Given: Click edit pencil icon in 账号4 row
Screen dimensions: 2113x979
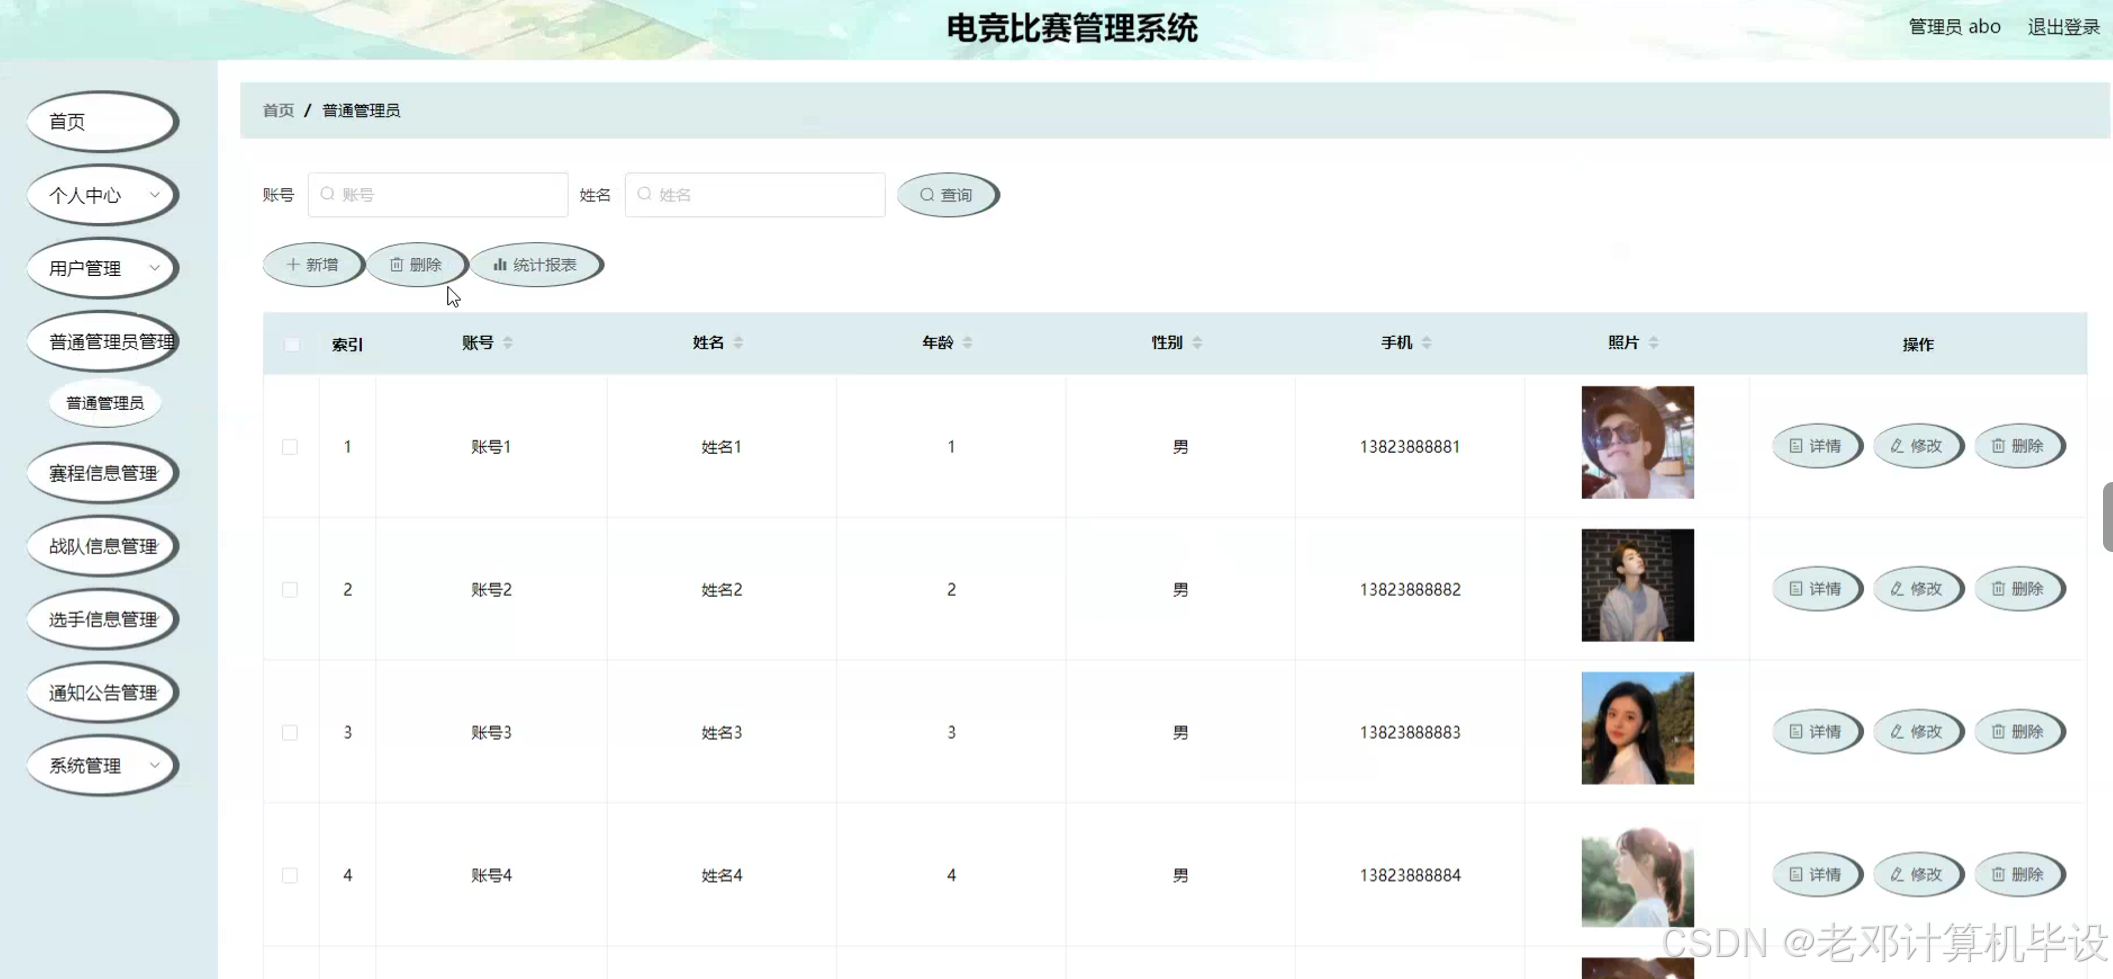Looking at the screenshot, I should tap(1897, 875).
